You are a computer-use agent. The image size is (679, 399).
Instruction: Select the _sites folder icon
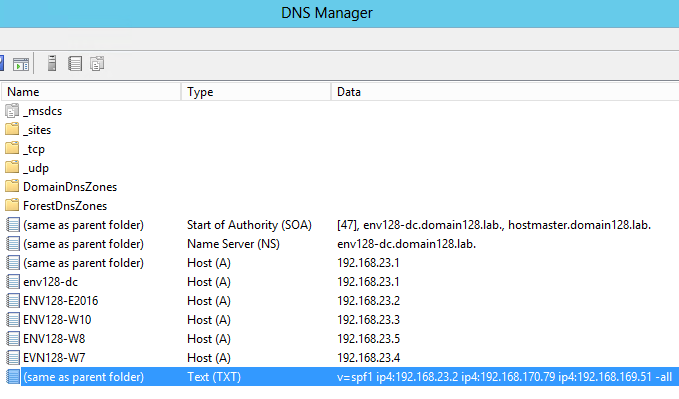[x=12, y=130]
